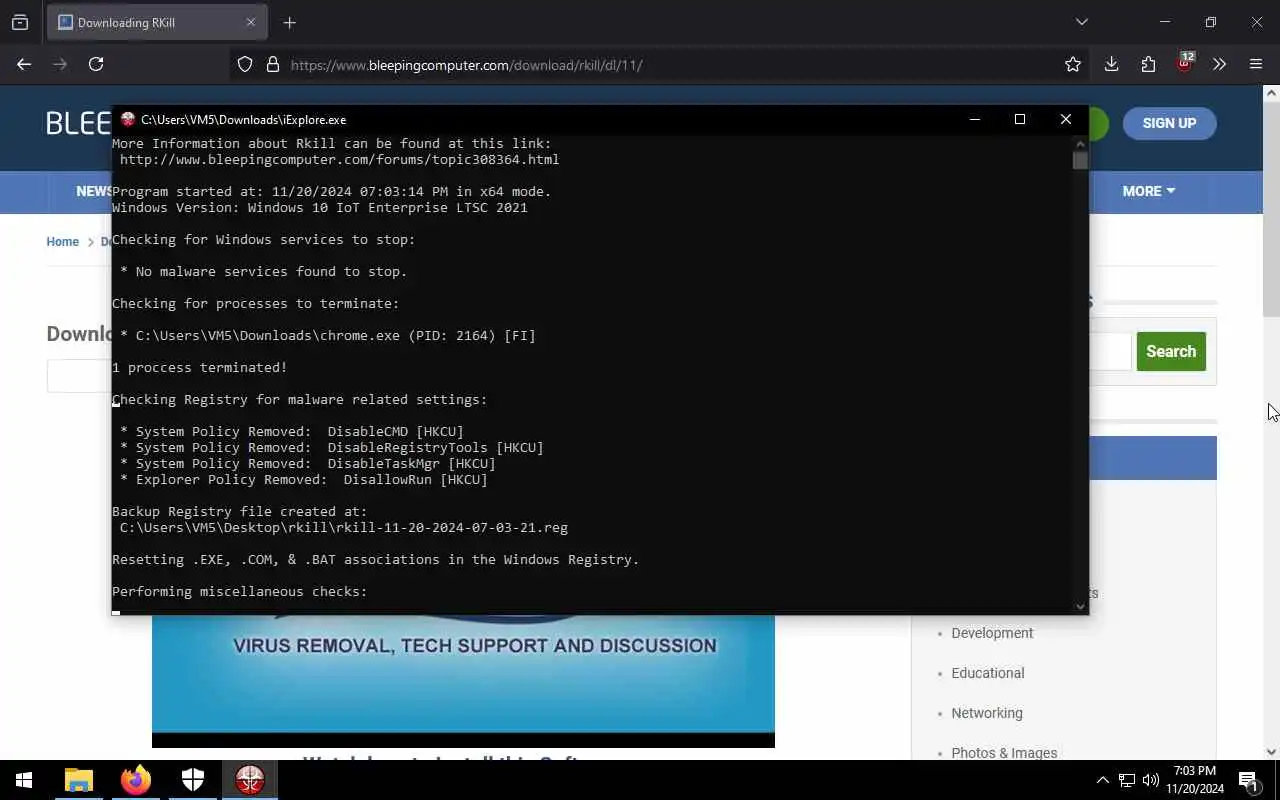The image size is (1280, 800).
Task: Click the backup .reg file path
Action: pyautogui.click(x=344, y=528)
